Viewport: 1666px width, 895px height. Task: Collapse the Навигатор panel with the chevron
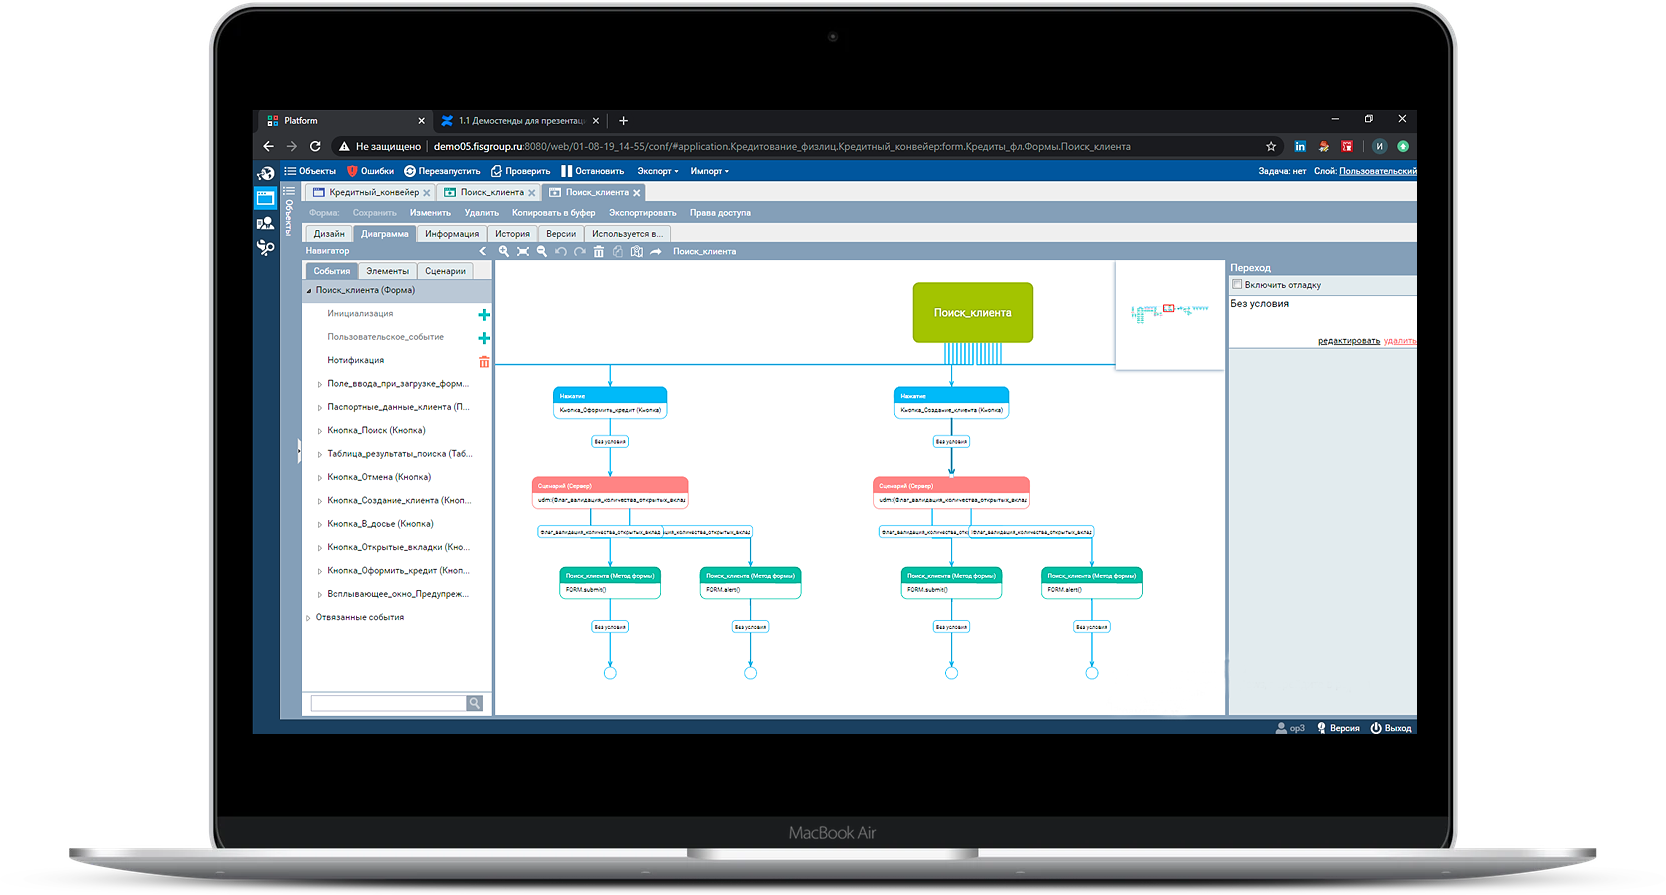click(483, 251)
